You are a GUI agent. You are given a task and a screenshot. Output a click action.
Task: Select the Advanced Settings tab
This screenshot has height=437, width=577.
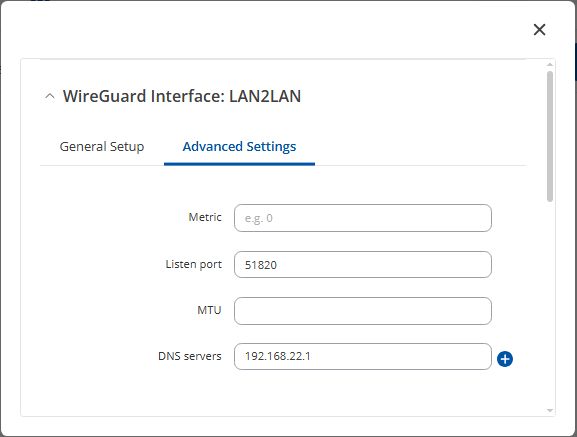[239, 146]
